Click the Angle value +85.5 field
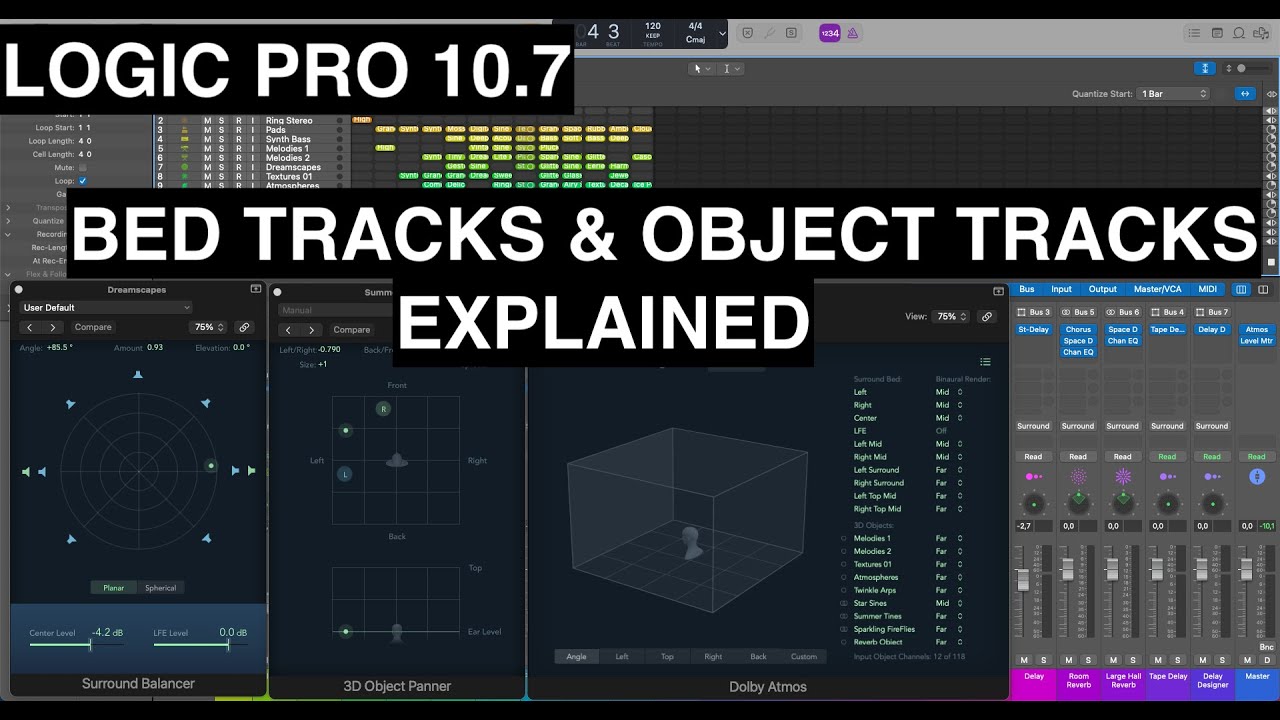 (59, 348)
